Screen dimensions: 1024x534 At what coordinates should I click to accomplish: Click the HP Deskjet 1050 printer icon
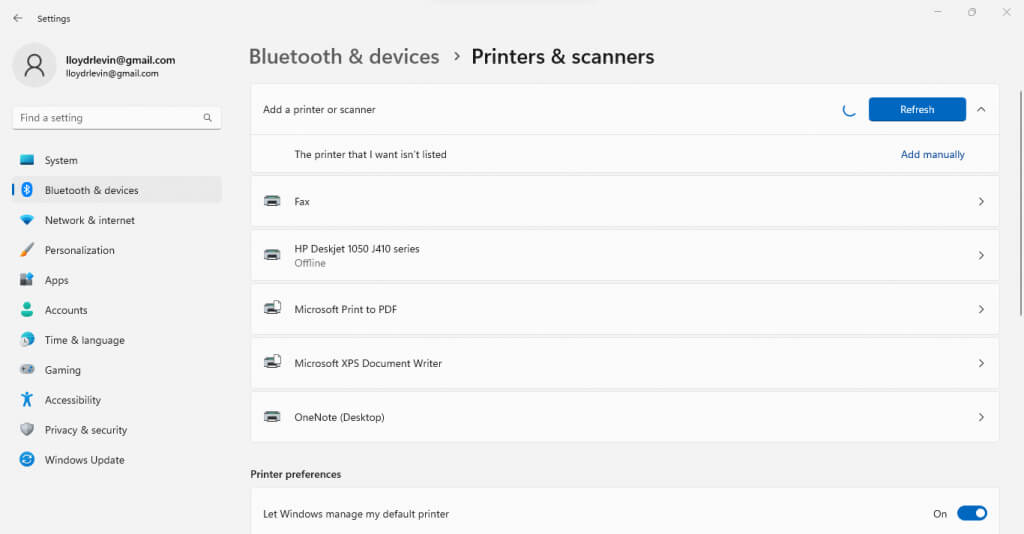pyautogui.click(x=272, y=255)
